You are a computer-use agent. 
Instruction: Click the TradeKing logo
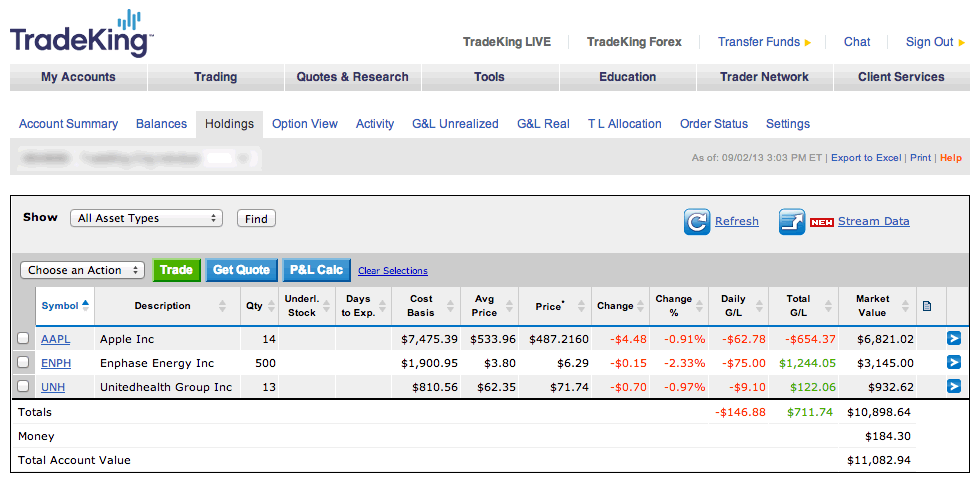tap(82, 34)
